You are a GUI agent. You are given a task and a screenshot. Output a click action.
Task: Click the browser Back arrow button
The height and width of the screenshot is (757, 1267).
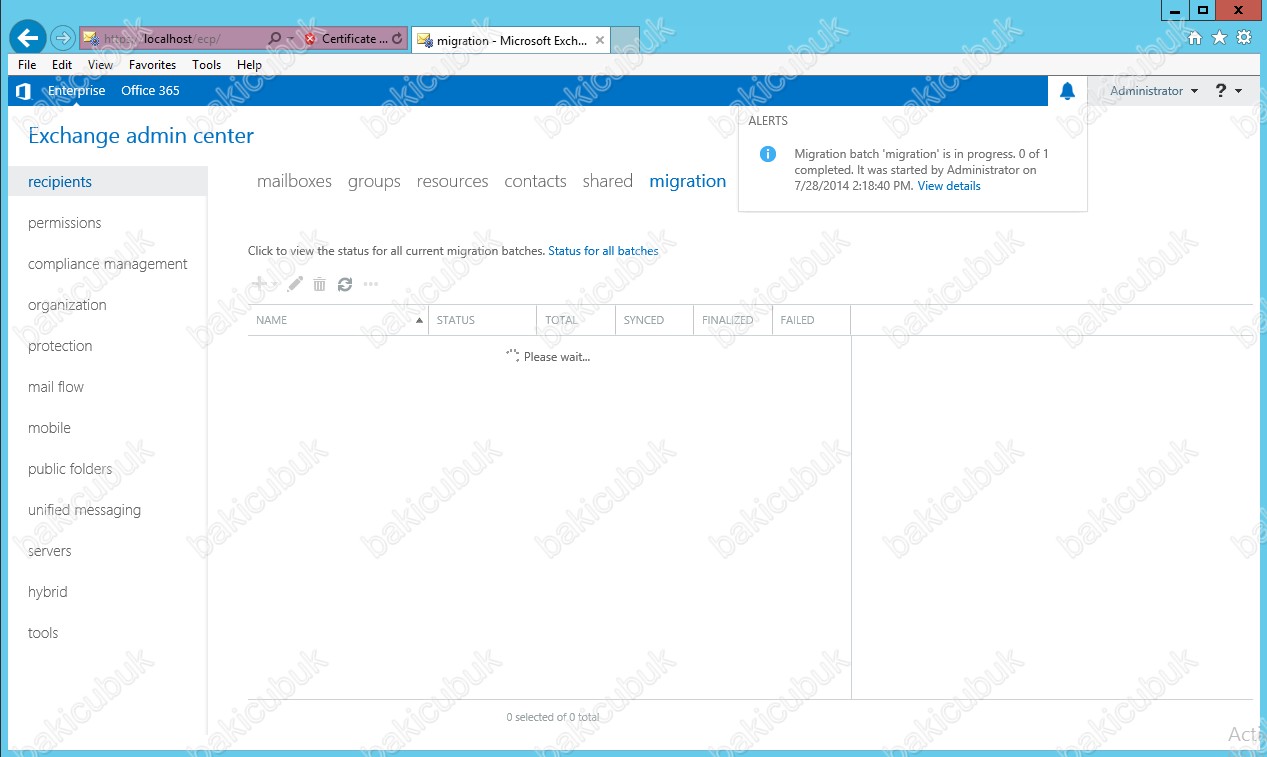(x=28, y=38)
